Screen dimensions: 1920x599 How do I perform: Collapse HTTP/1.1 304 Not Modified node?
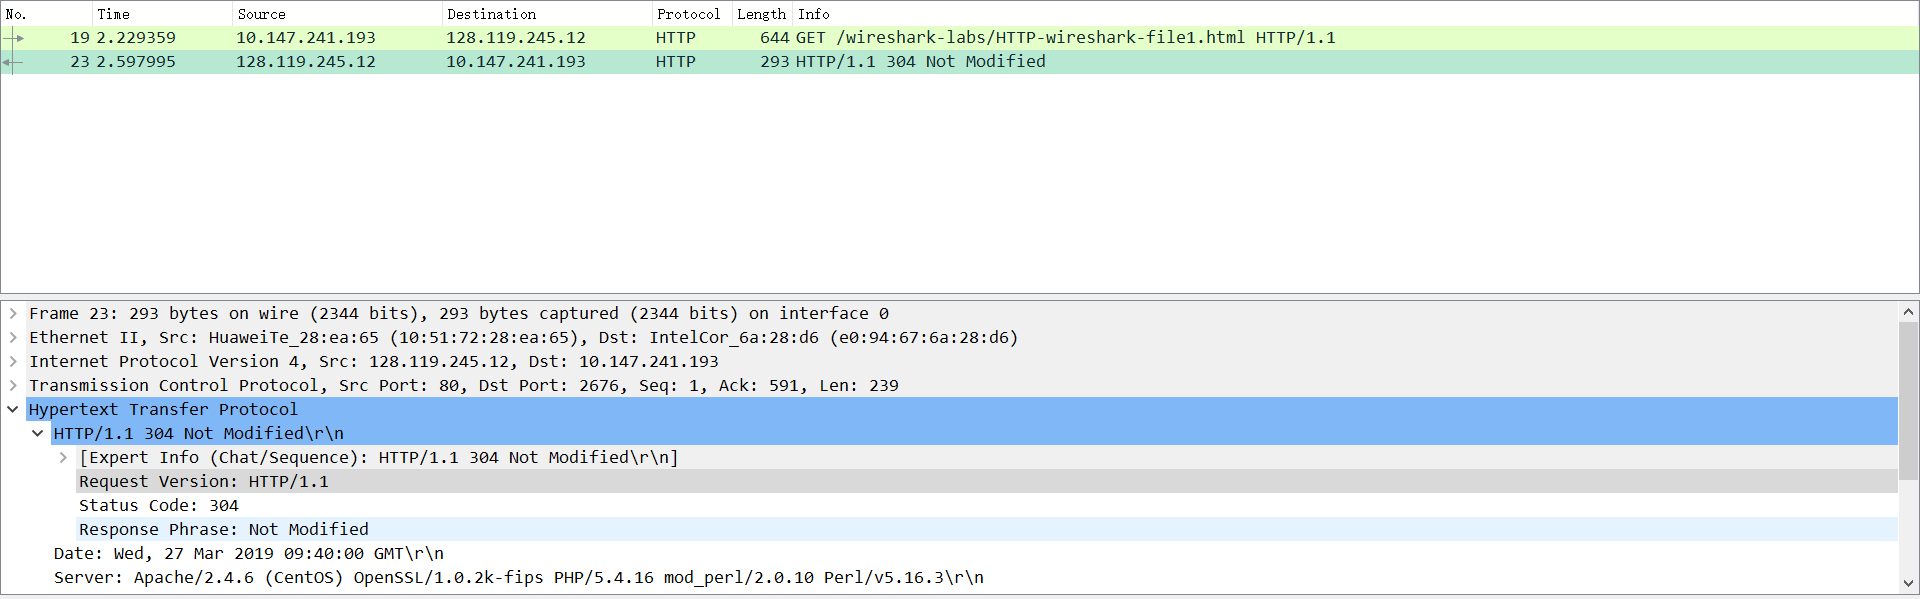[x=38, y=433]
